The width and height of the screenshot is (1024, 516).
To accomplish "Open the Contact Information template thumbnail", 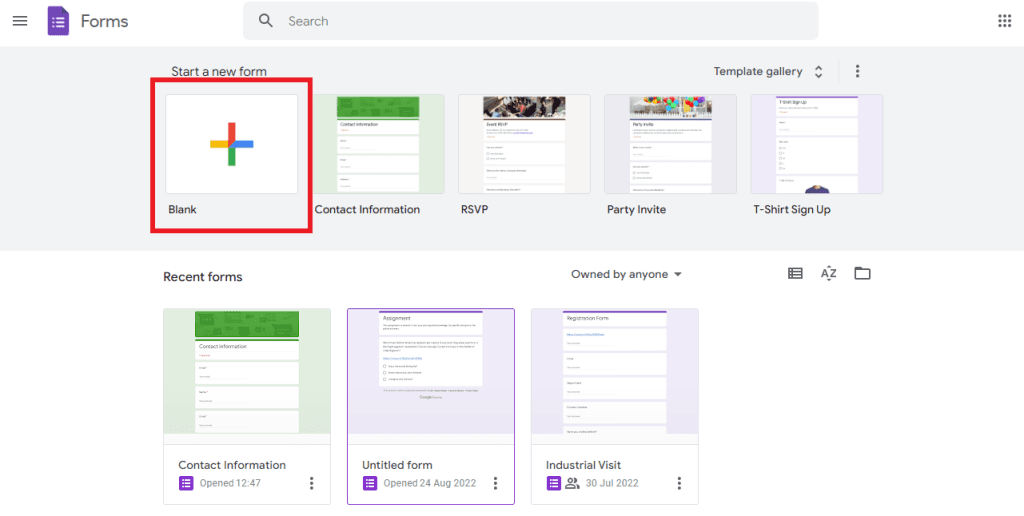I will click(x=378, y=144).
